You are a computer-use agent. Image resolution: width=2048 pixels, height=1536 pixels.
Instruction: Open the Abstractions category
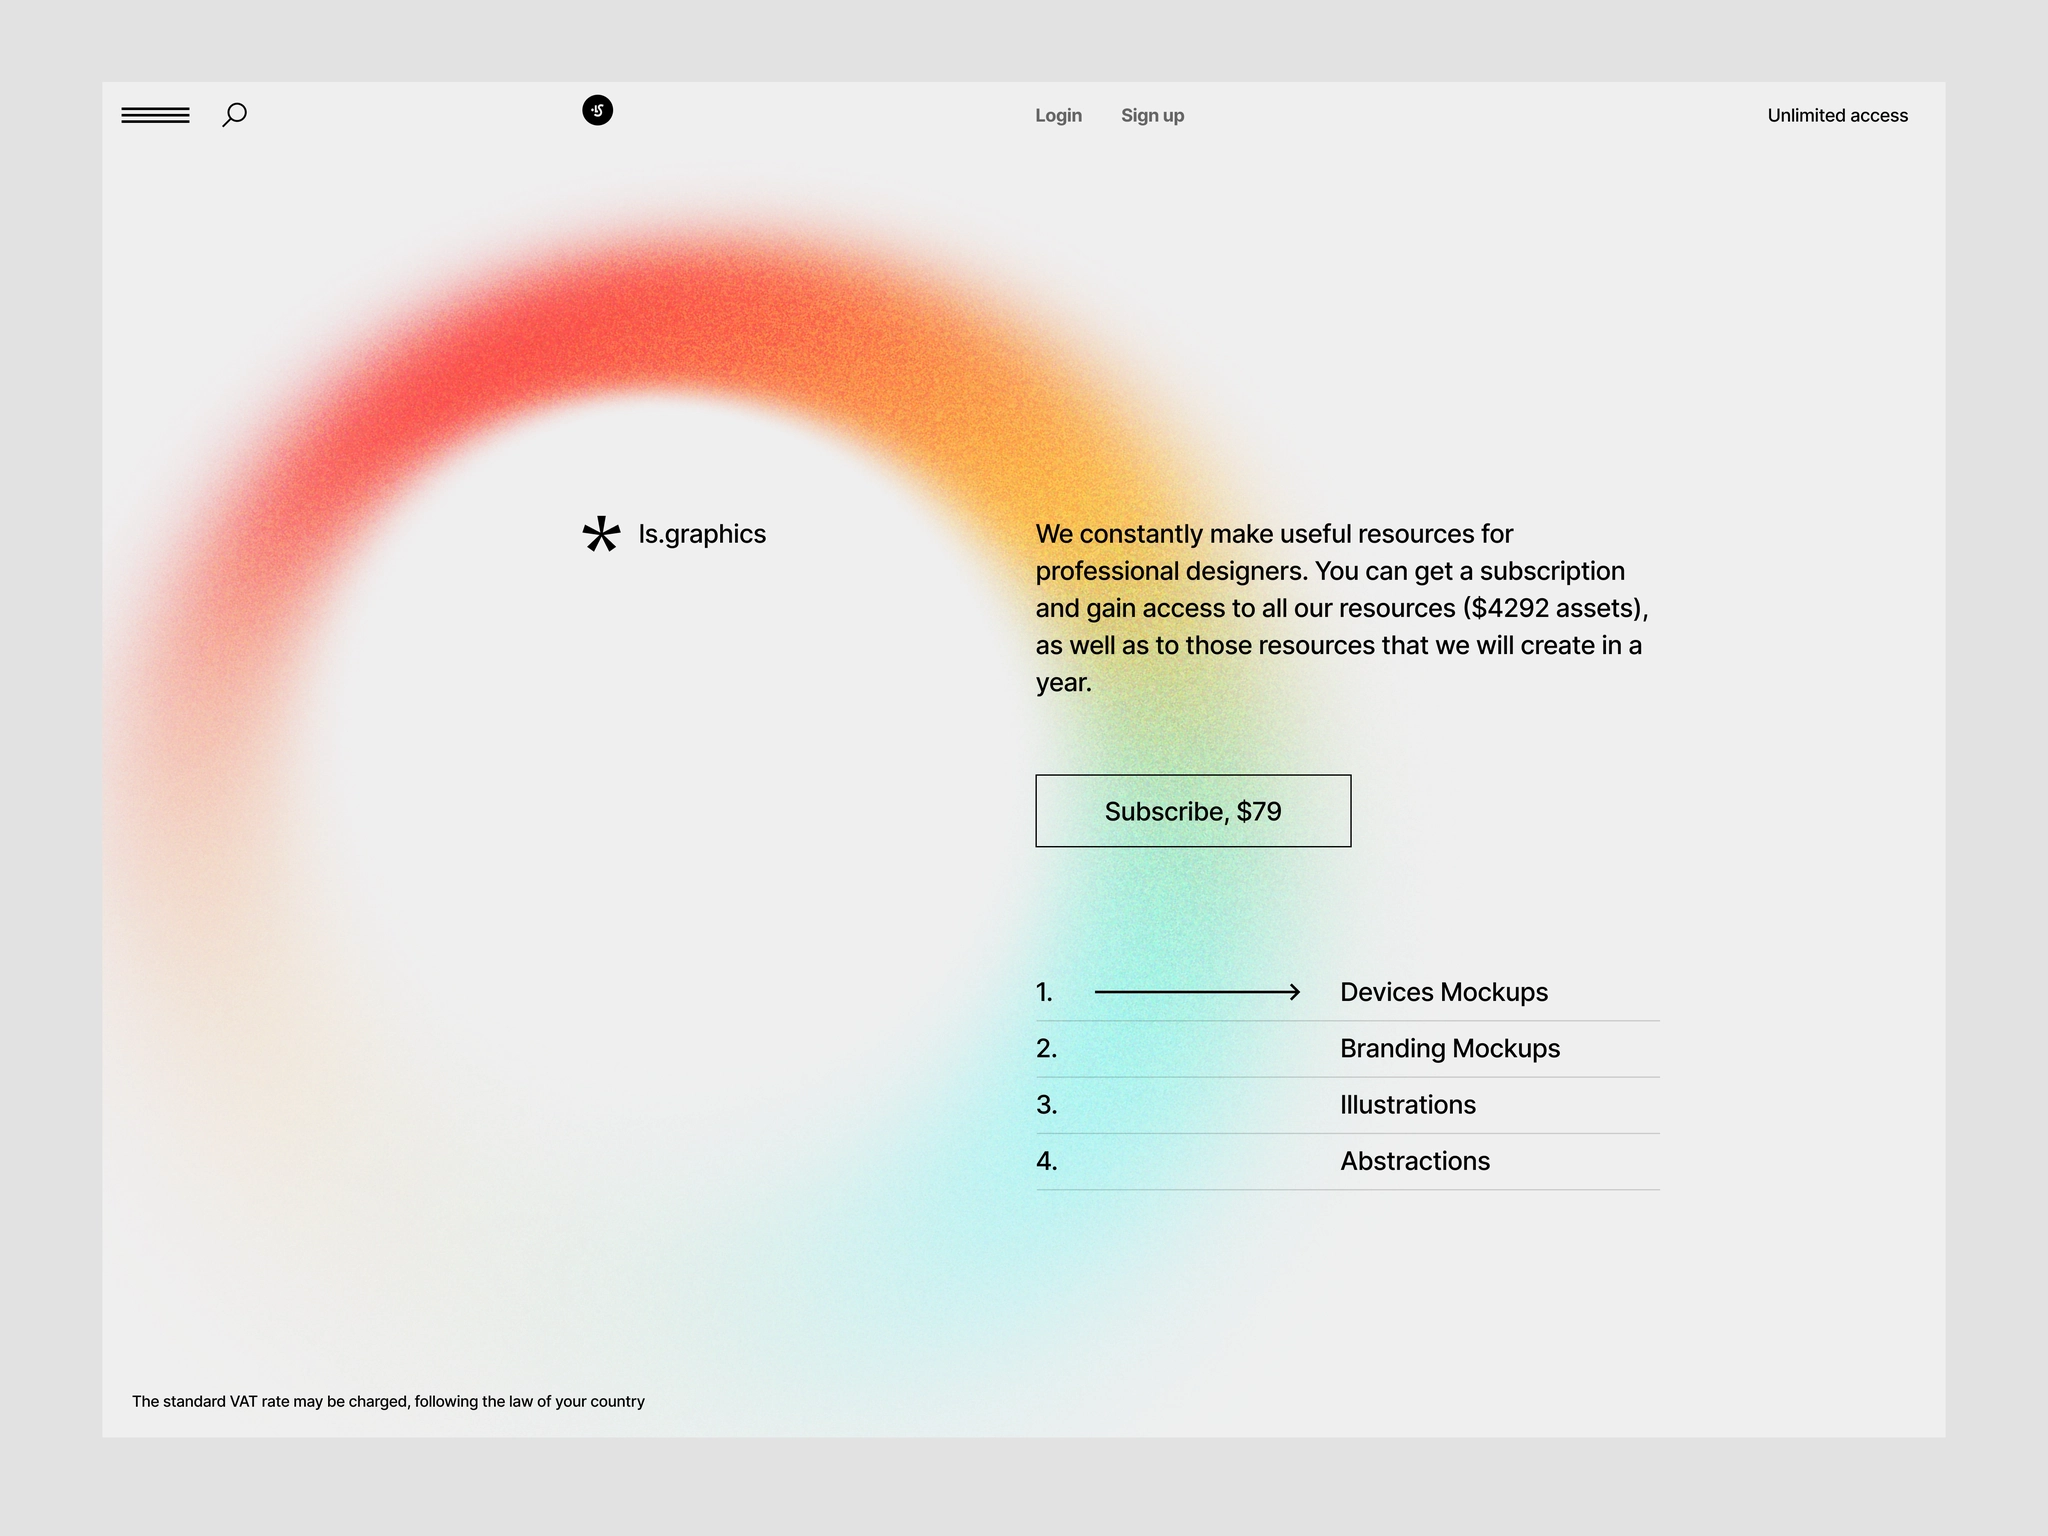click(1414, 1161)
